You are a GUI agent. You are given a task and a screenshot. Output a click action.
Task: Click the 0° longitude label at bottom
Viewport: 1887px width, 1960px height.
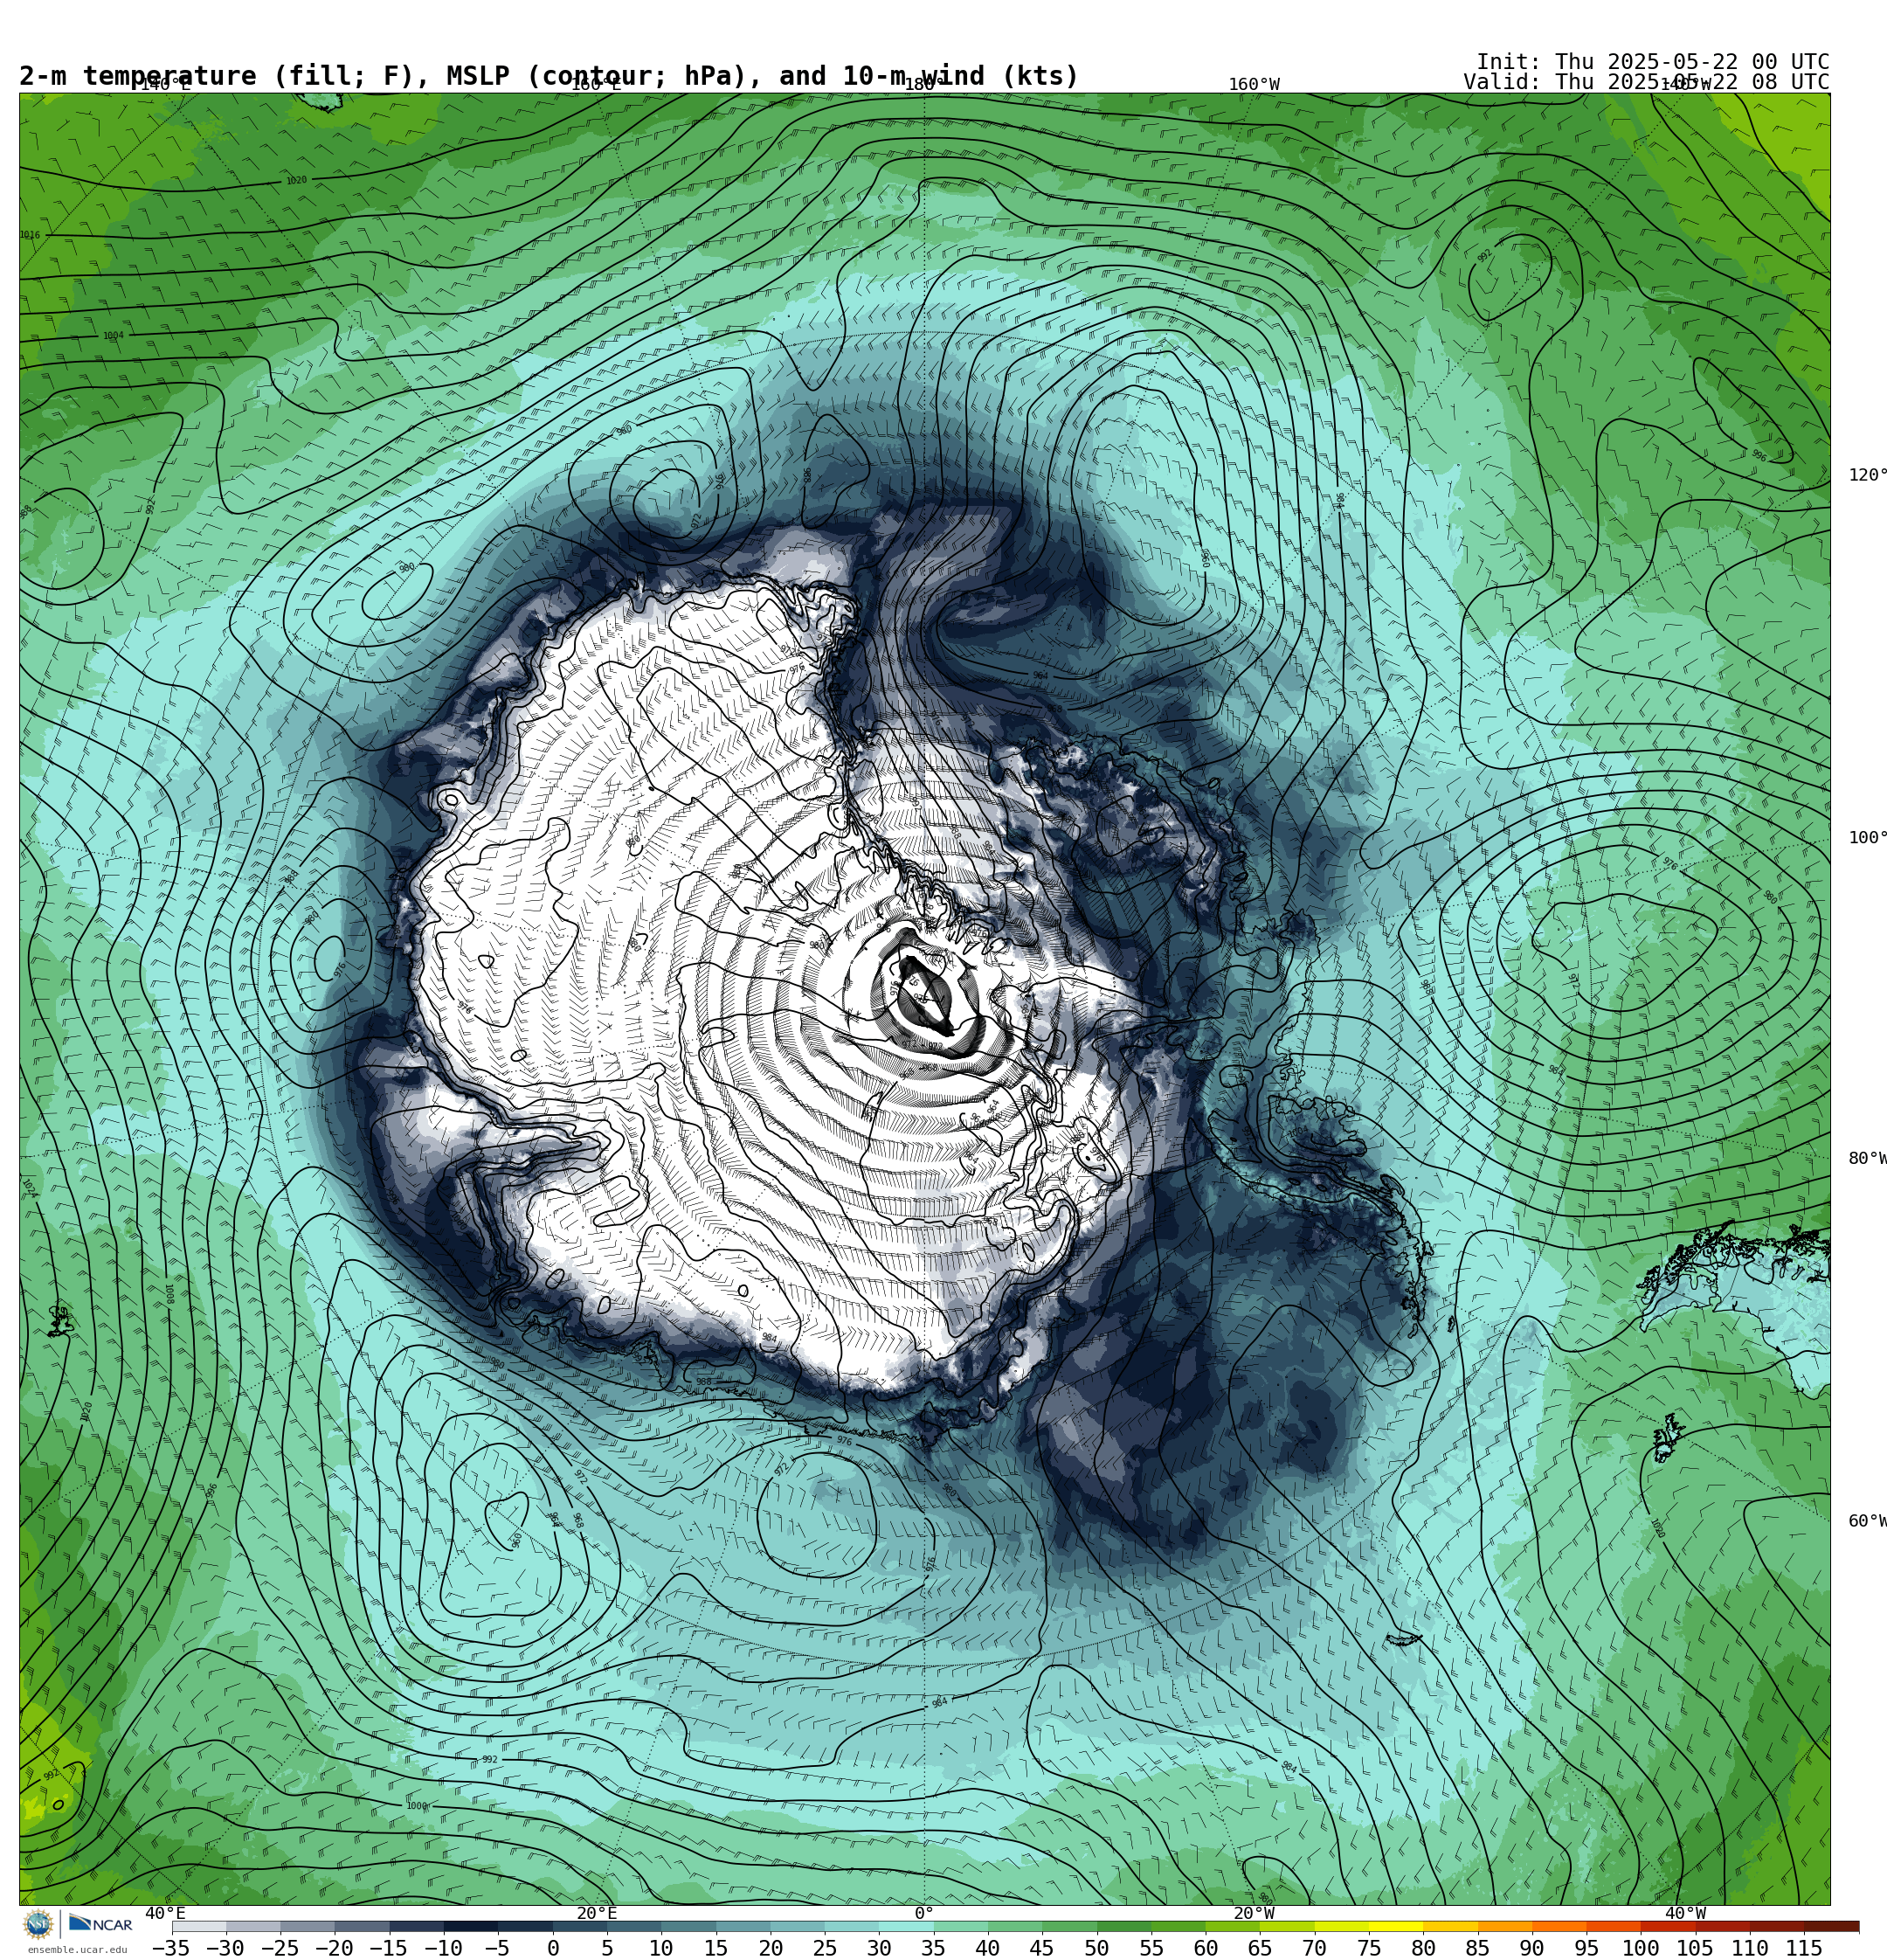[924, 1913]
